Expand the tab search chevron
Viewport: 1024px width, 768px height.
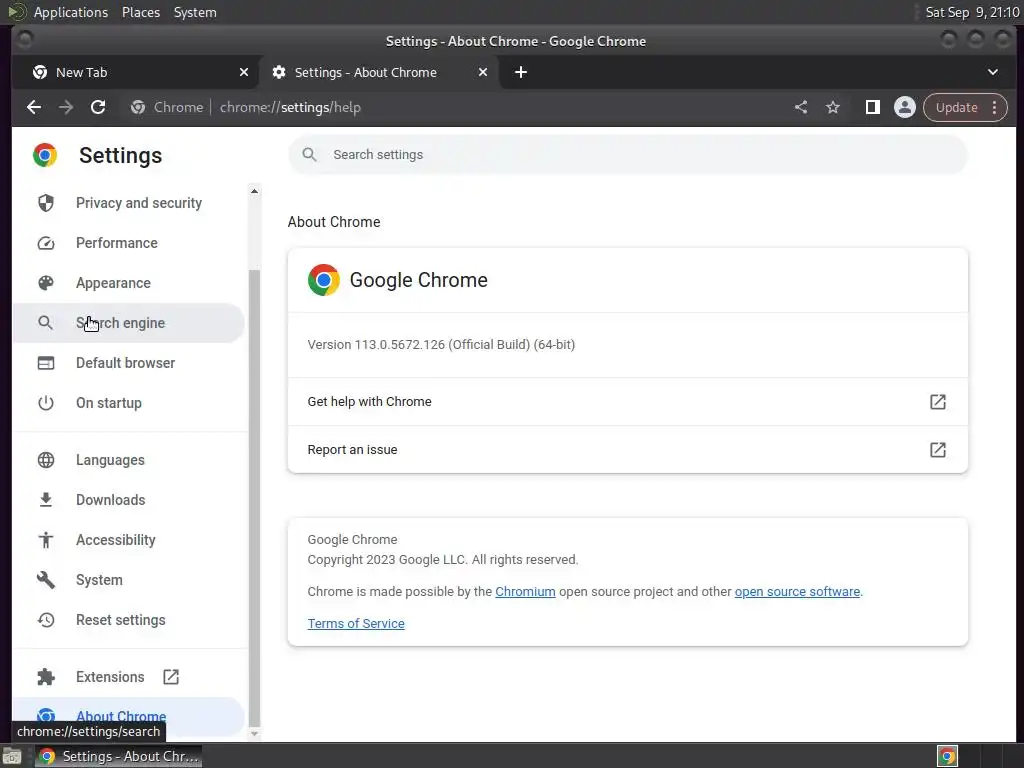(993, 72)
